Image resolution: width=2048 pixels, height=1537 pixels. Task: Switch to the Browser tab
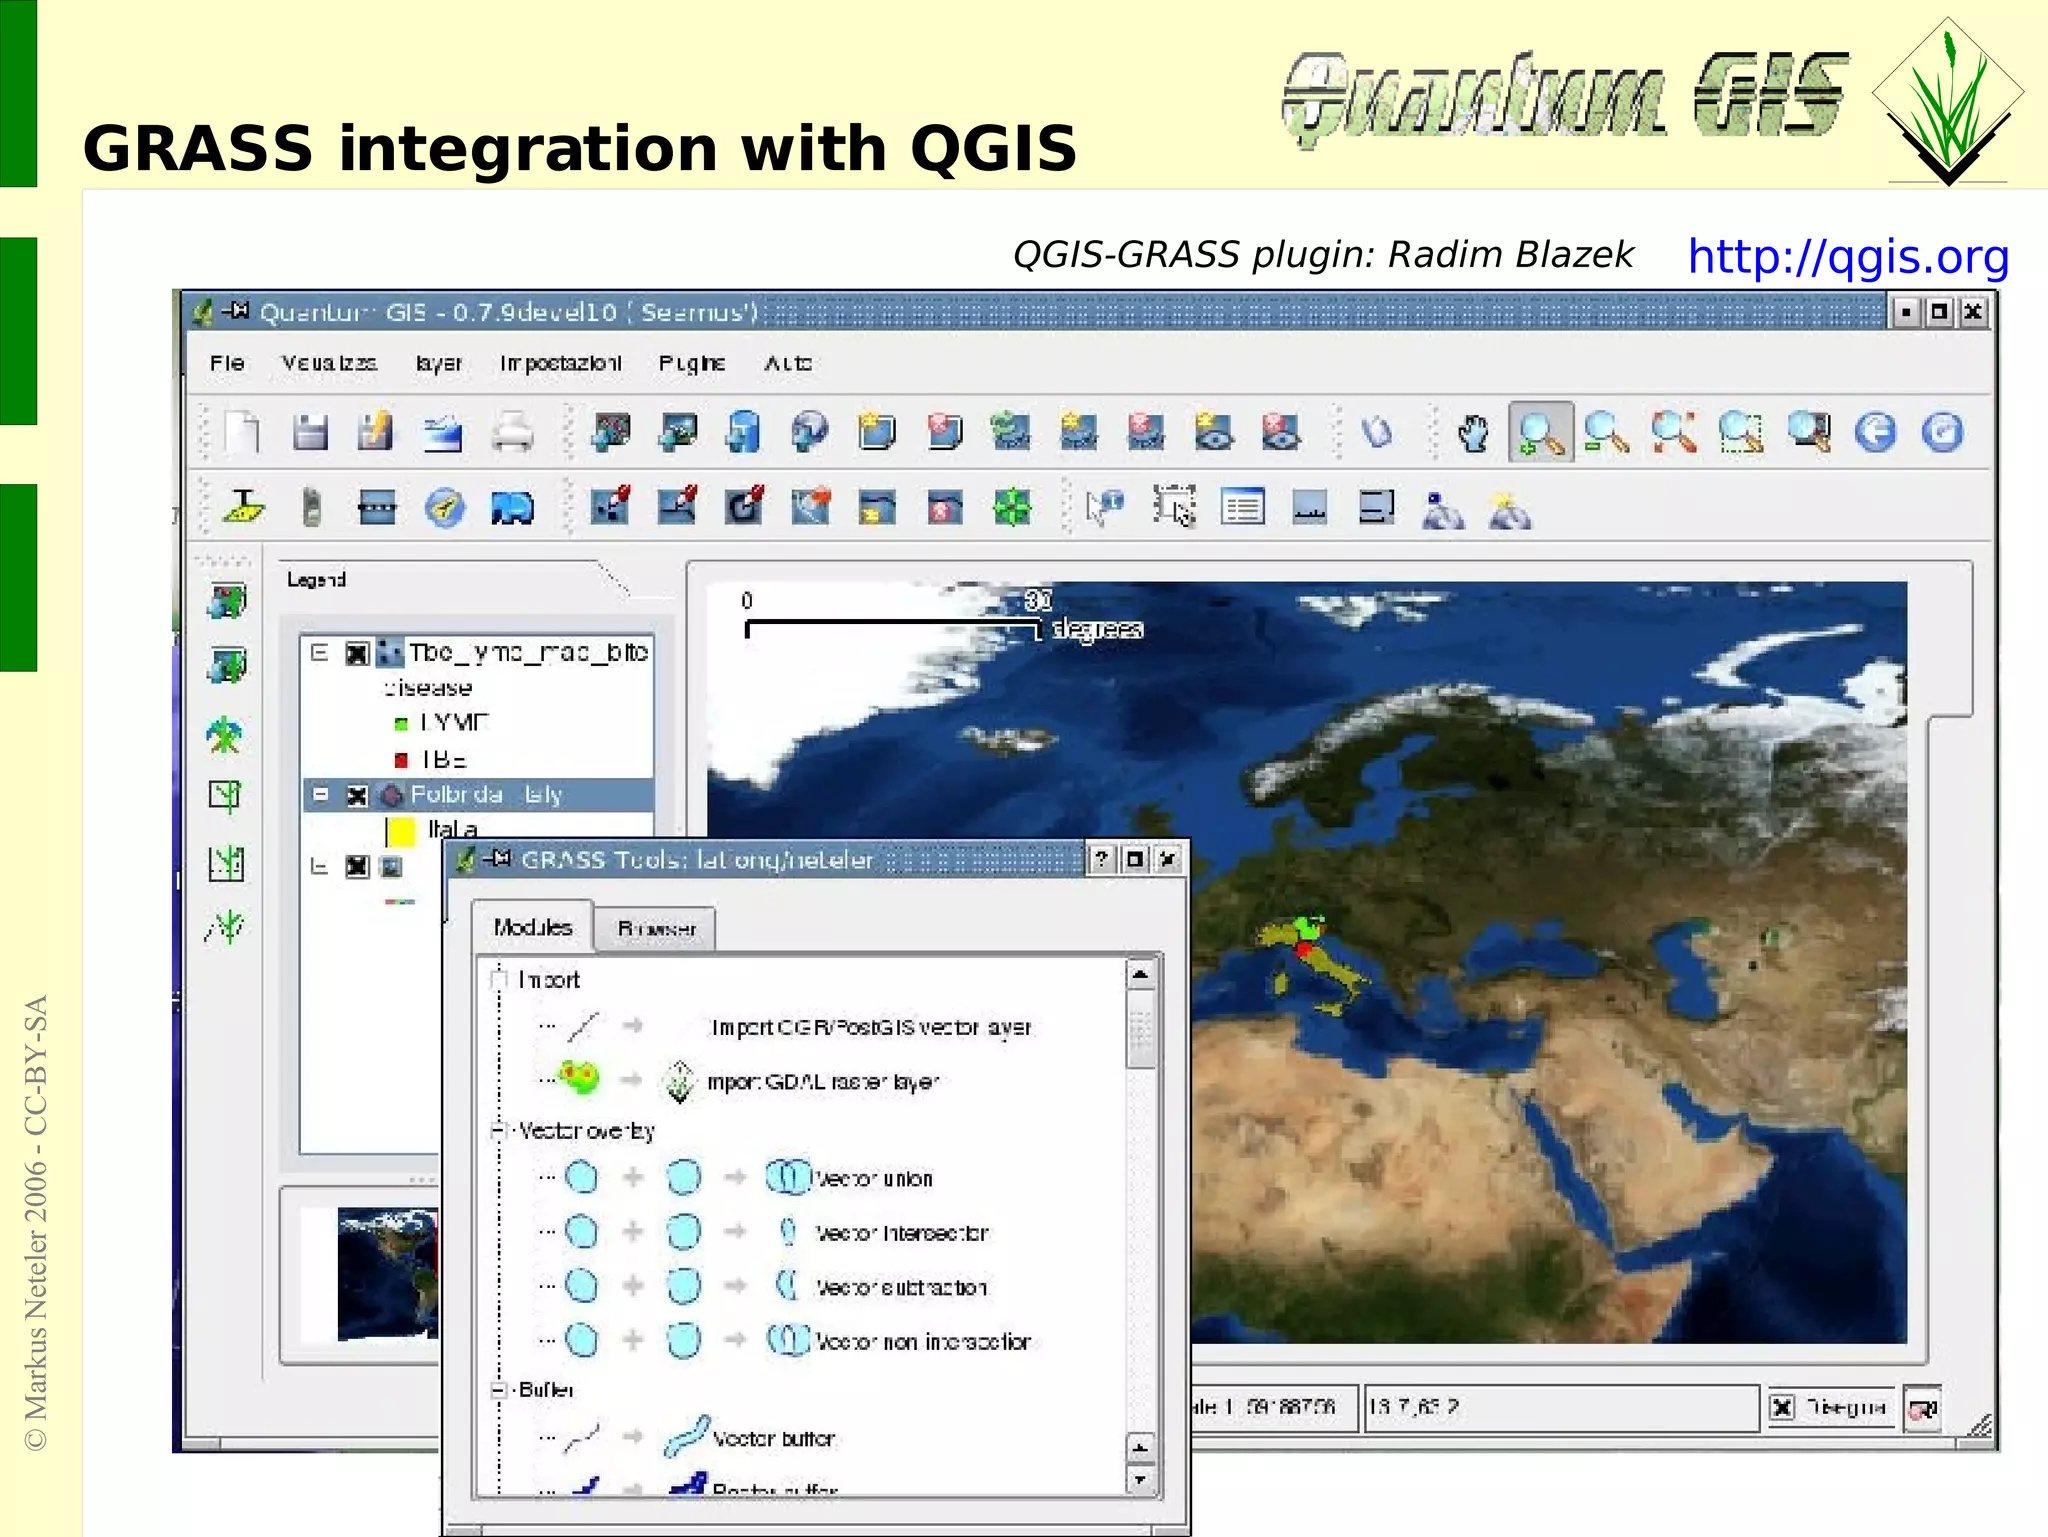point(656,929)
